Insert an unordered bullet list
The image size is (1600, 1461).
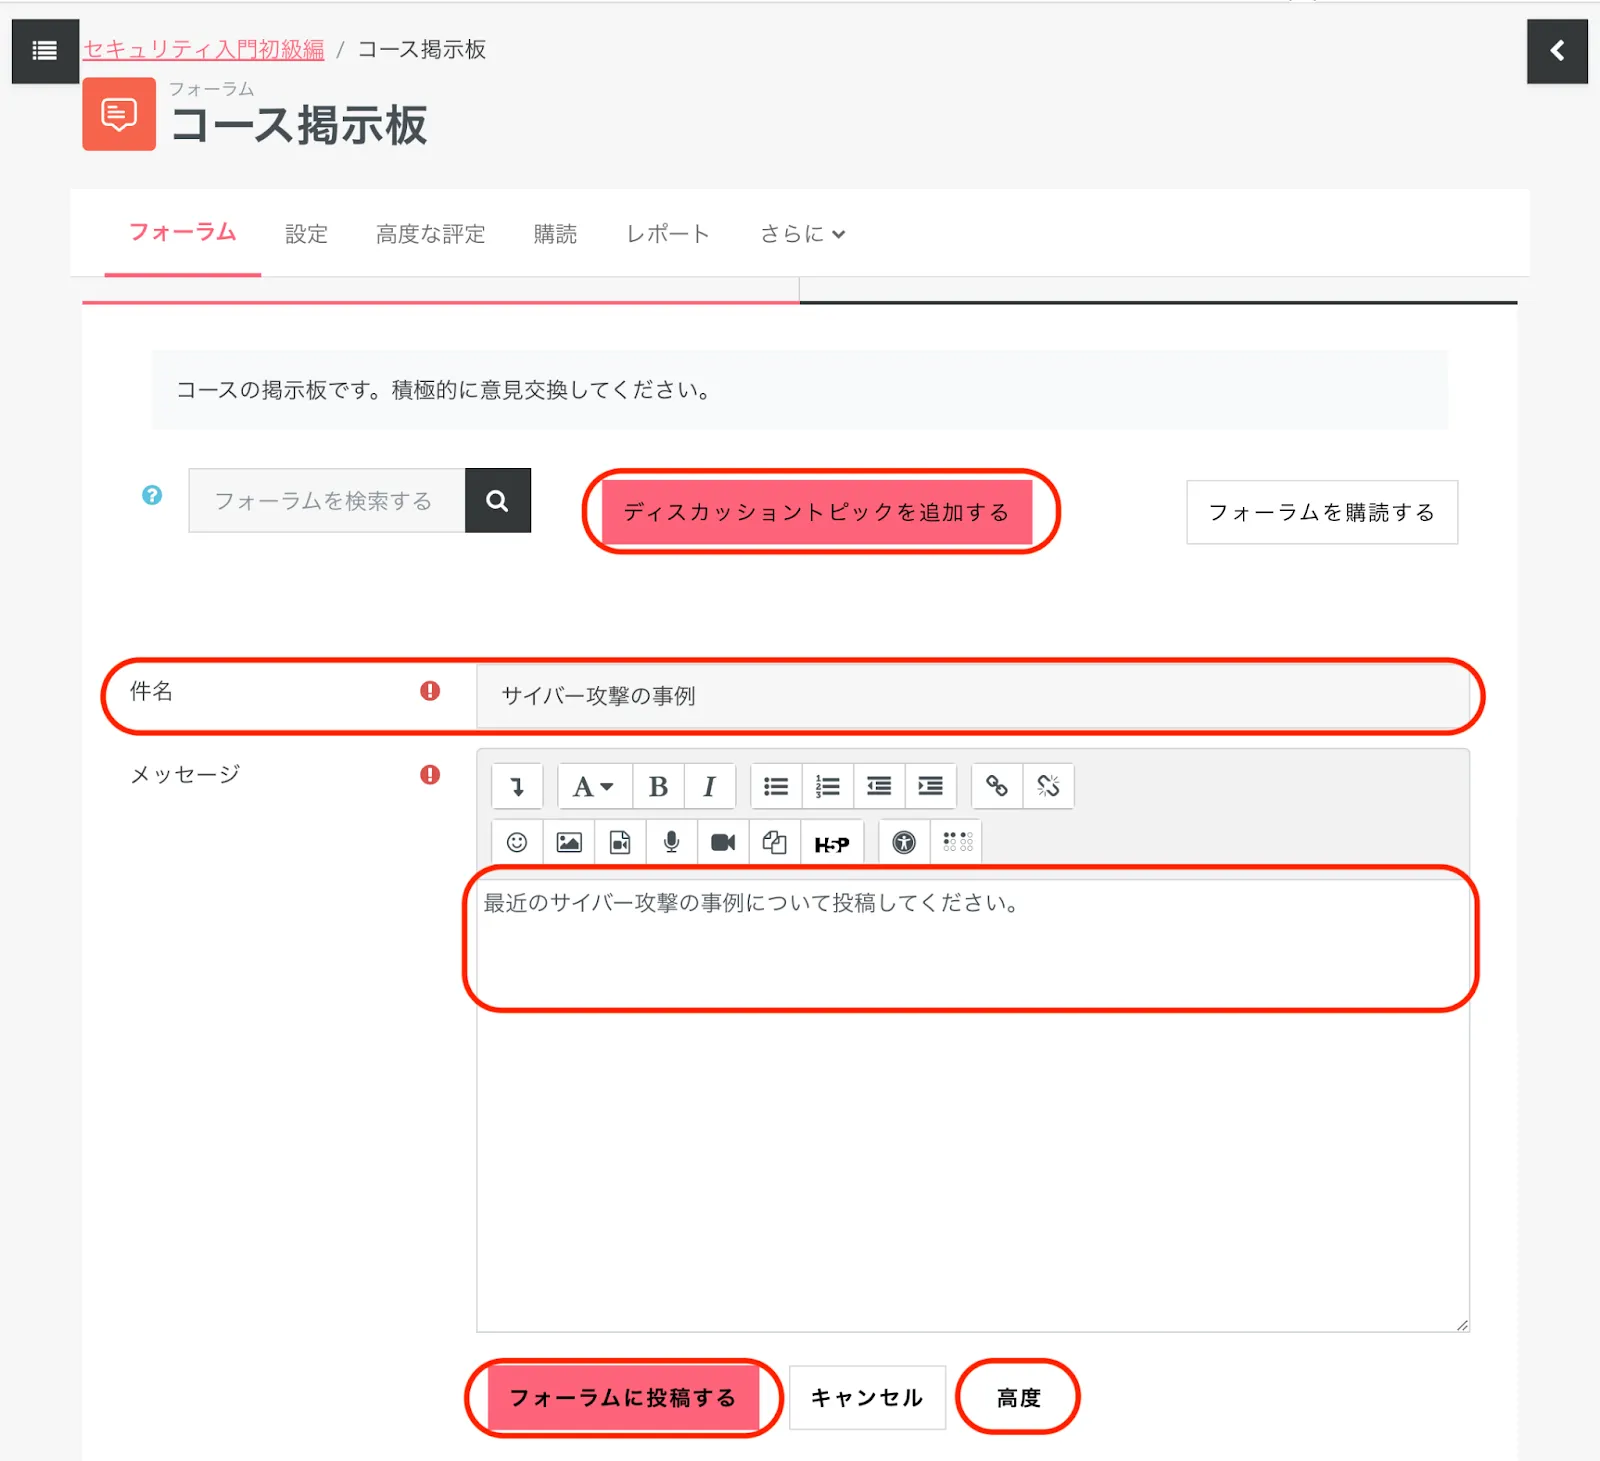pos(776,787)
